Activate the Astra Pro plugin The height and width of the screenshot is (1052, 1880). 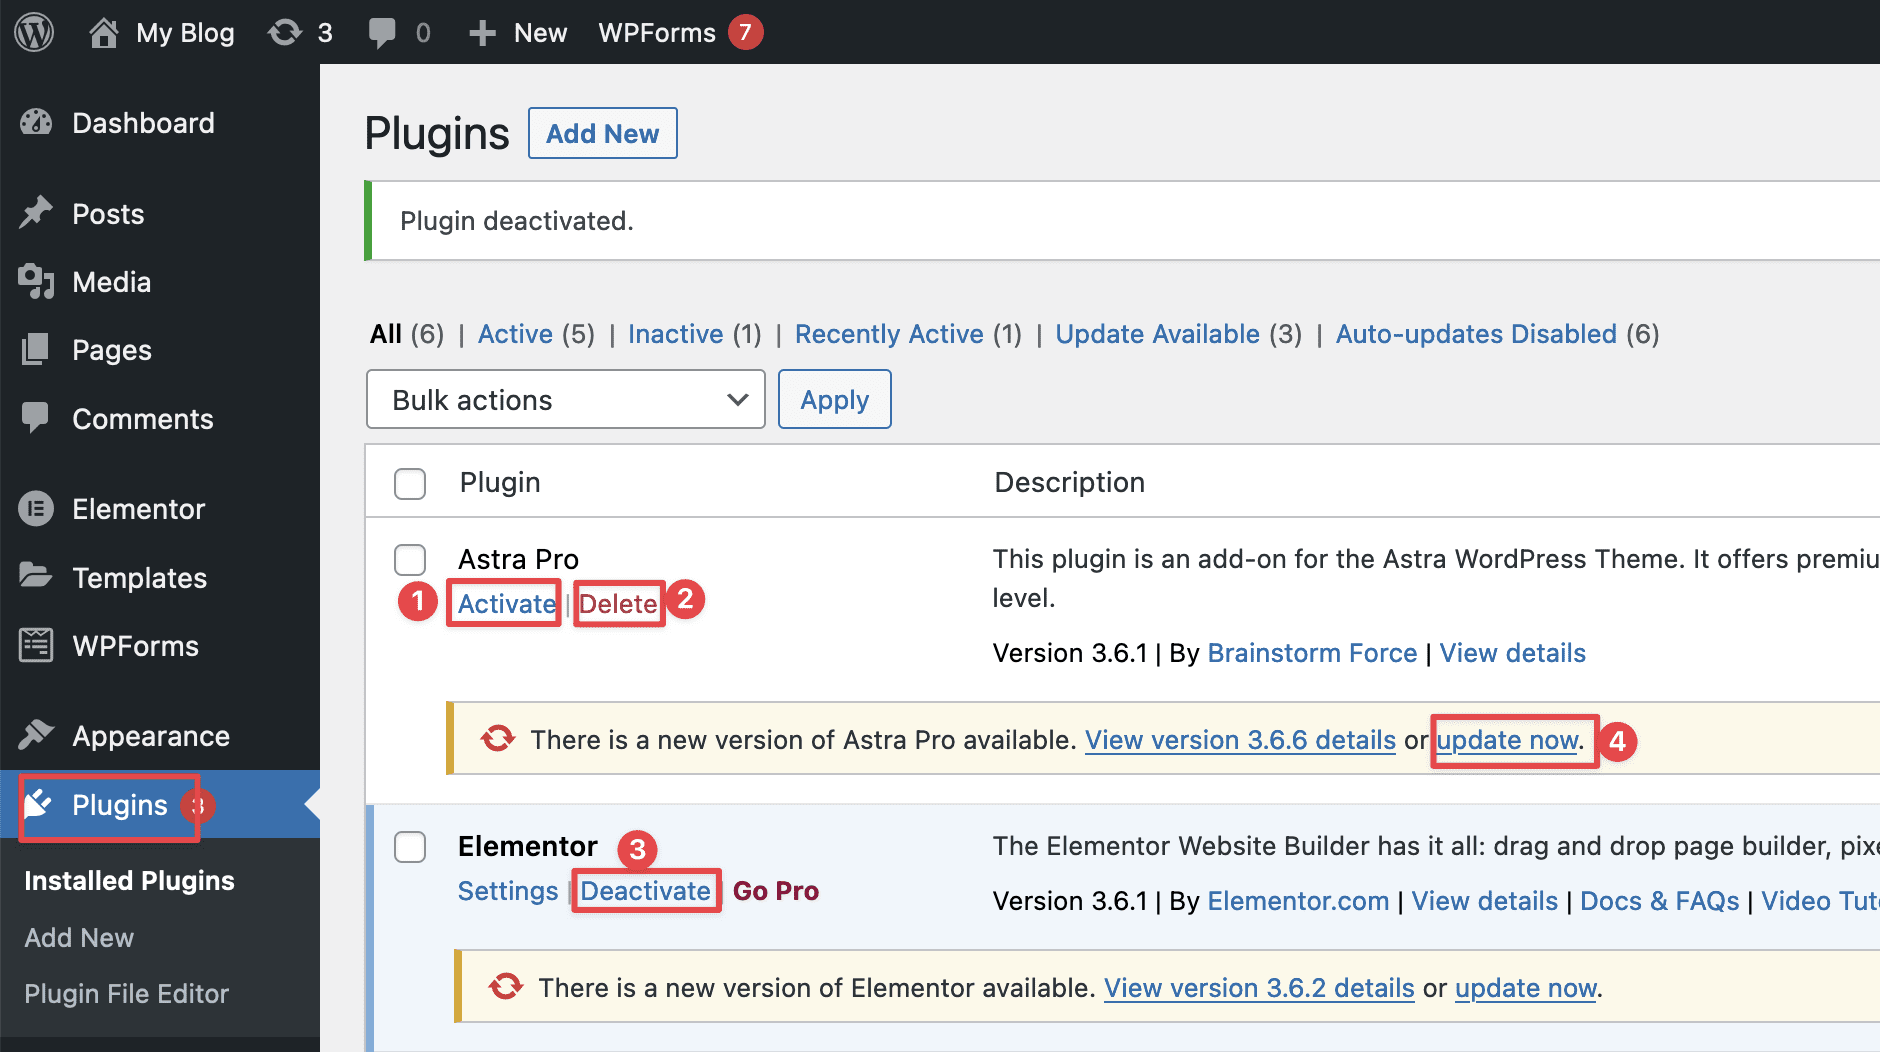coord(506,604)
